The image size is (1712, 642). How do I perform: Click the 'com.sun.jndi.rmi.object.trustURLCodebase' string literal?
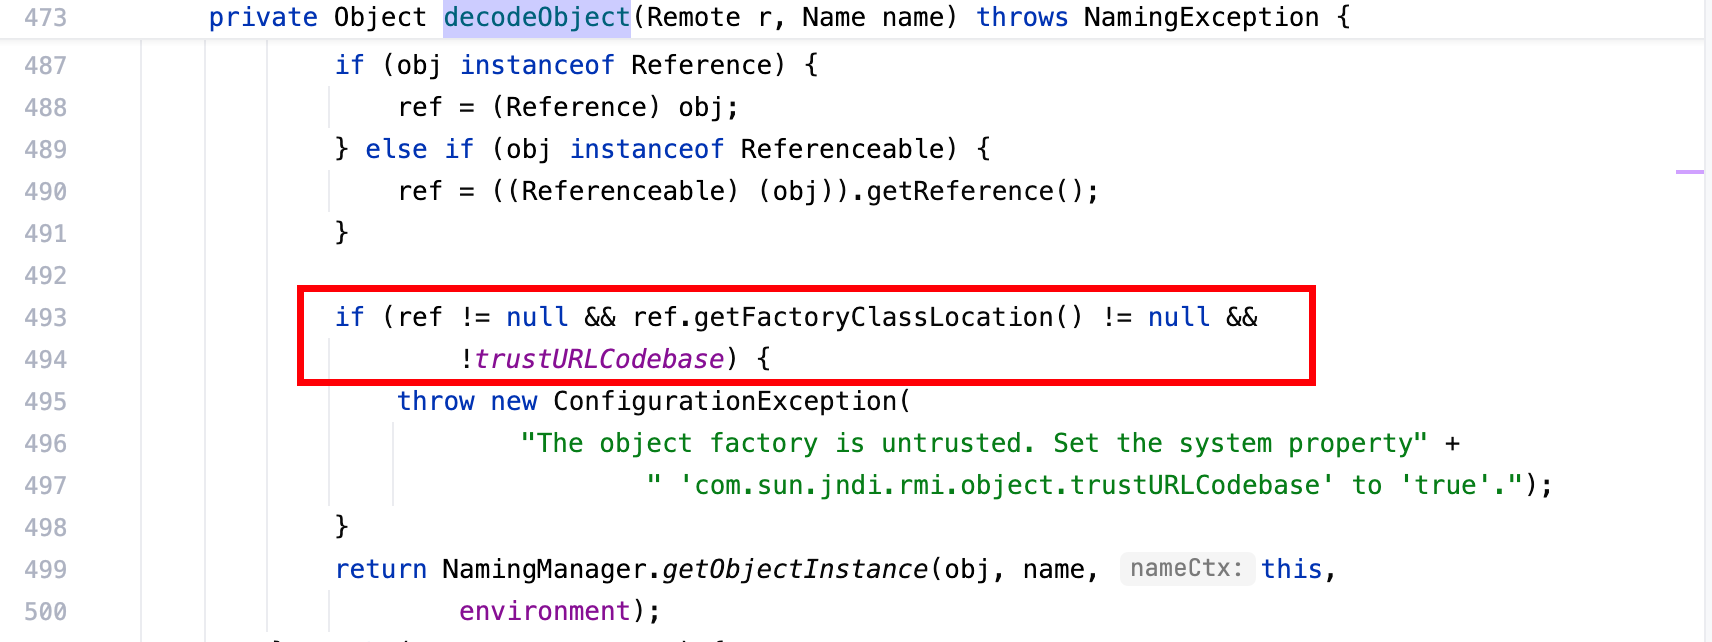[x=1006, y=485]
